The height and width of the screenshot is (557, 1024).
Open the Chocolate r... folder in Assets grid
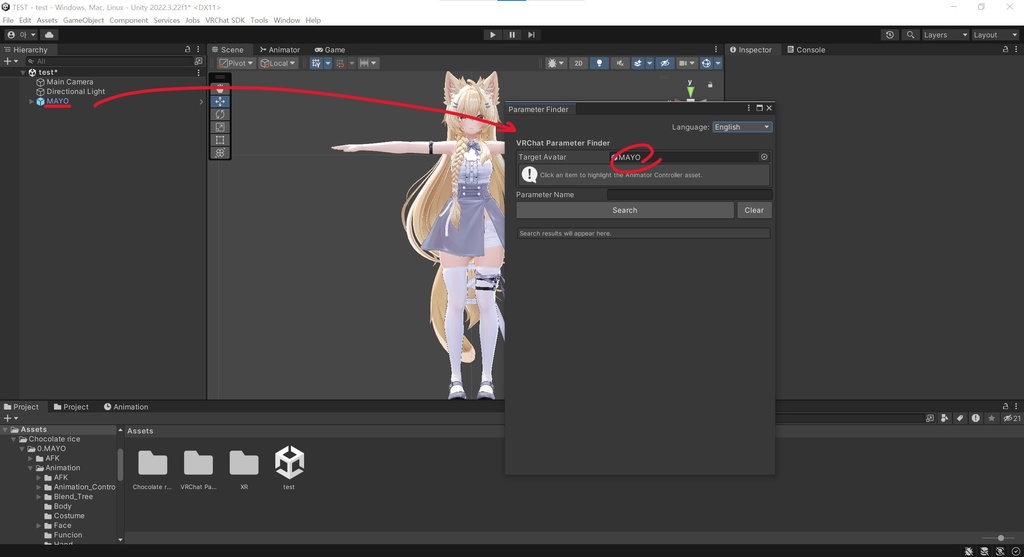pyautogui.click(x=152, y=468)
